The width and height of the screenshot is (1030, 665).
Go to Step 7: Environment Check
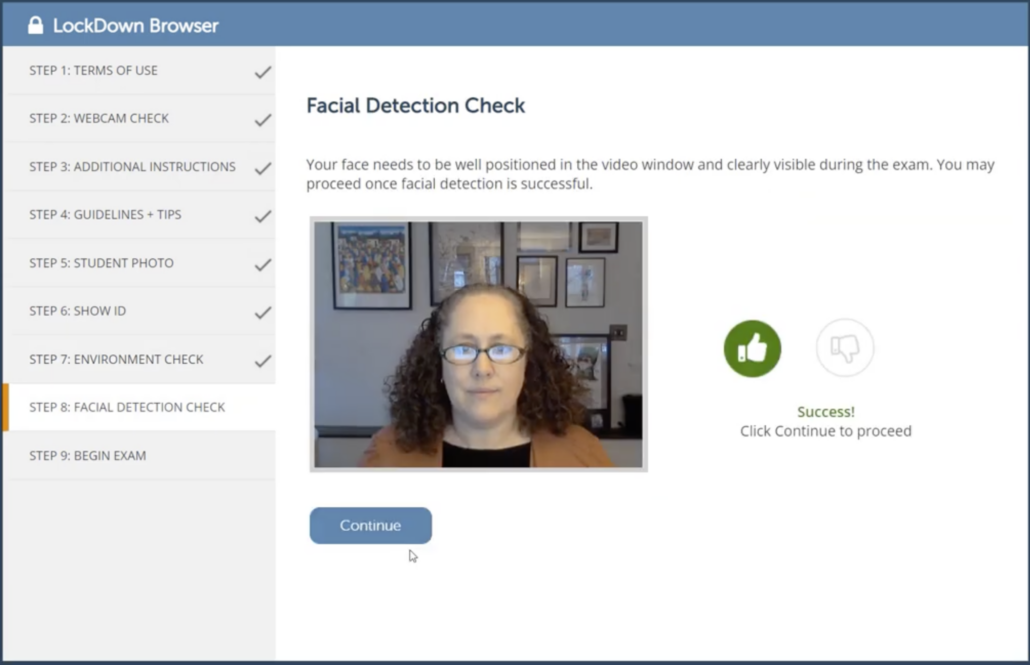click(139, 359)
